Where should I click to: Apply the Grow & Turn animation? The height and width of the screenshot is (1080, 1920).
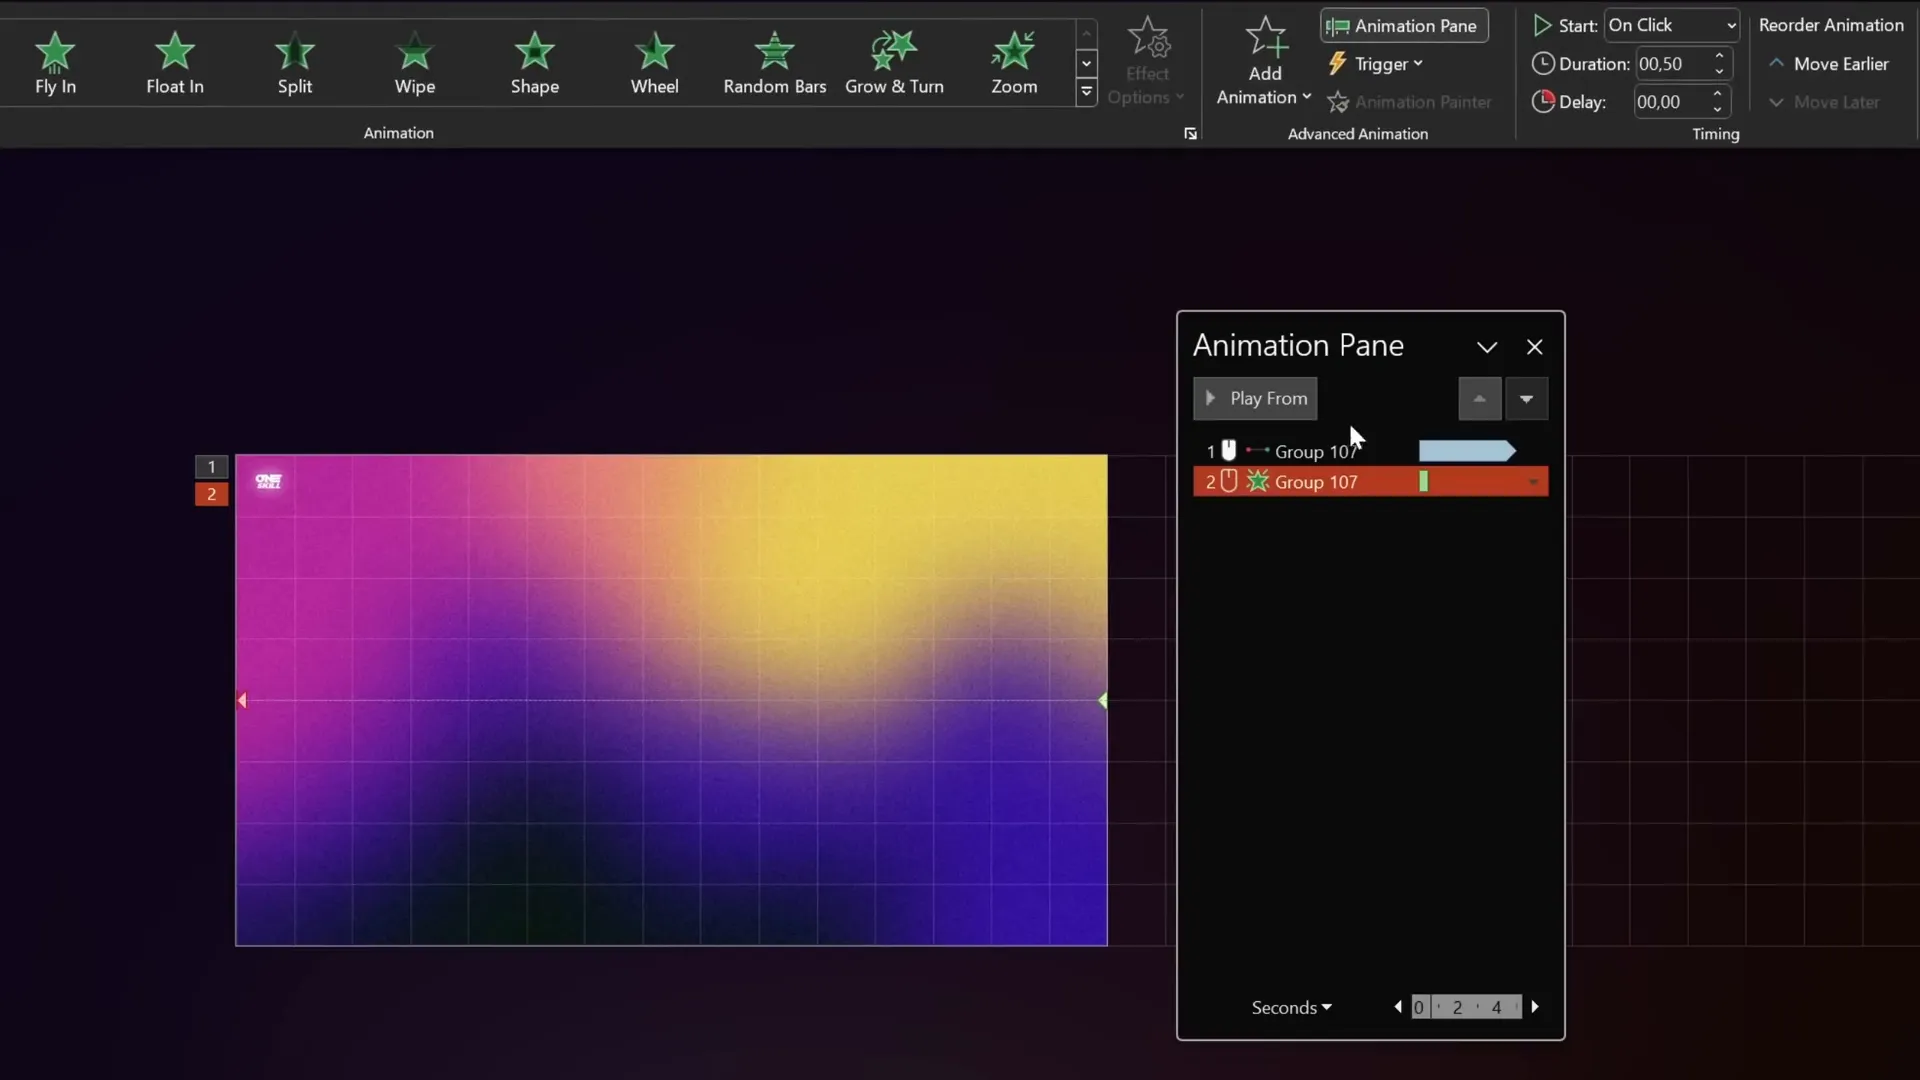pyautogui.click(x=894, y=63)
